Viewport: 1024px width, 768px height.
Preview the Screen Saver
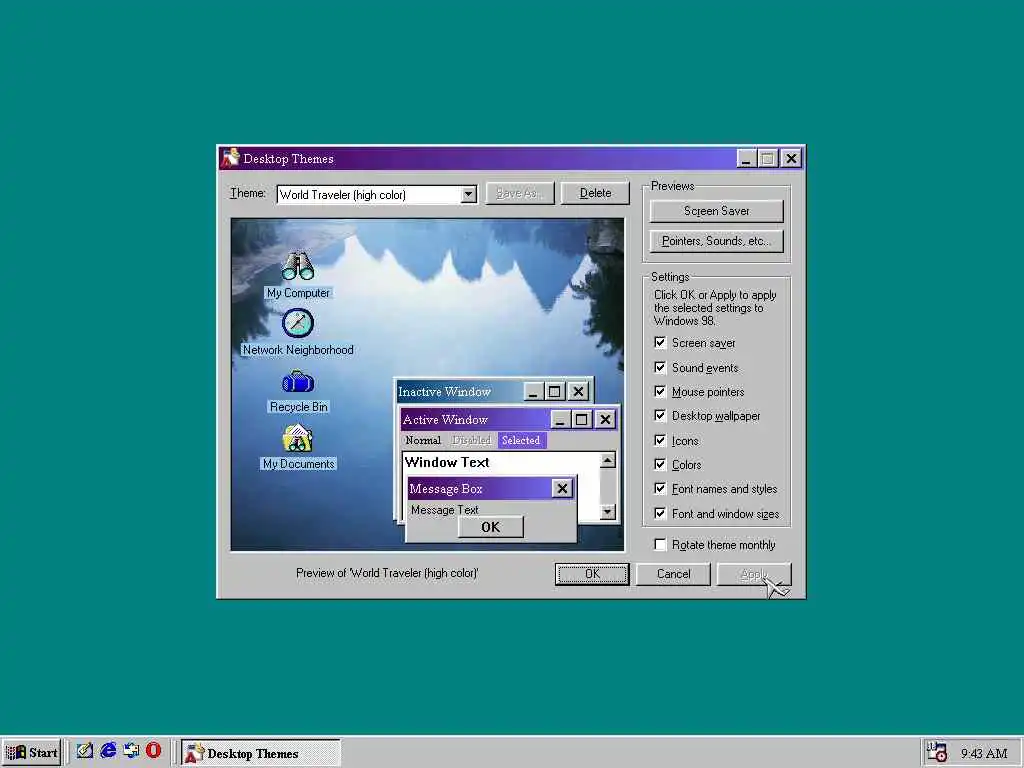click(716, 211)
